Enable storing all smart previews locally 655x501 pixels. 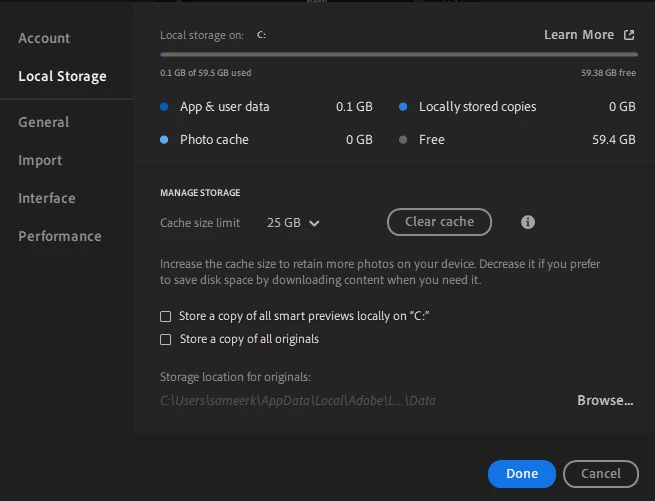point(166,316)
